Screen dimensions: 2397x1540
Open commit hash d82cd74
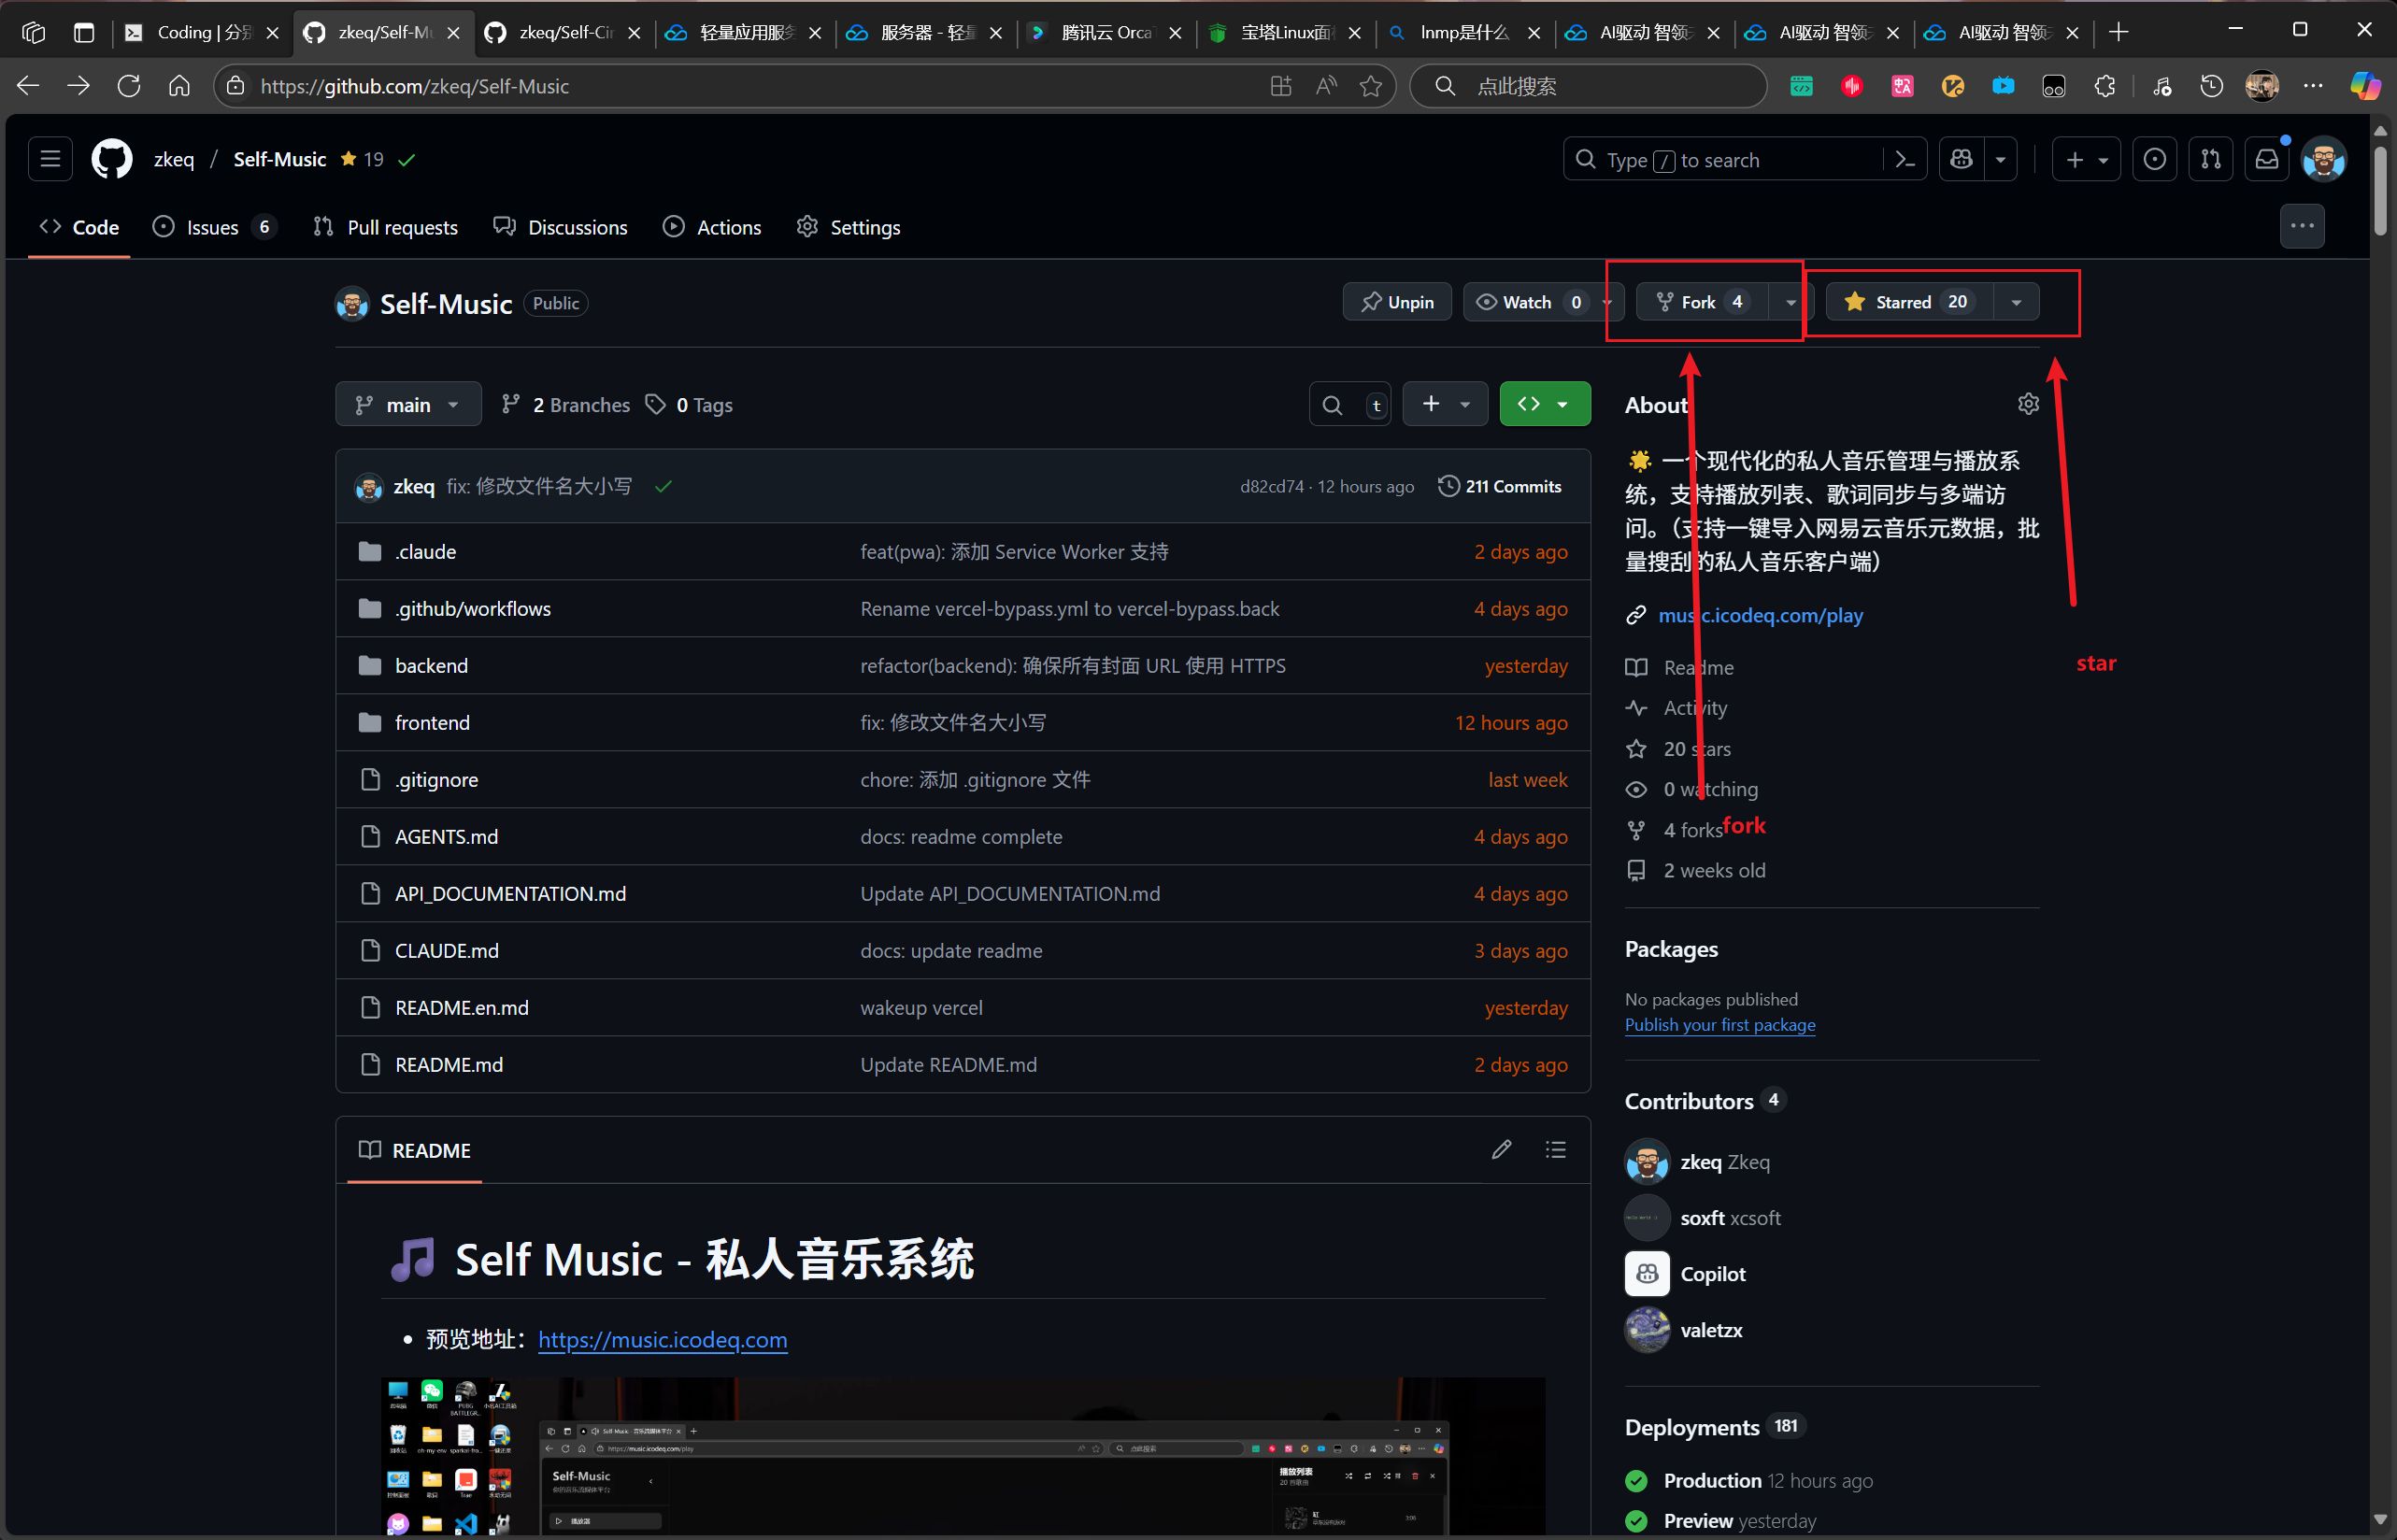coord(1271,486)
